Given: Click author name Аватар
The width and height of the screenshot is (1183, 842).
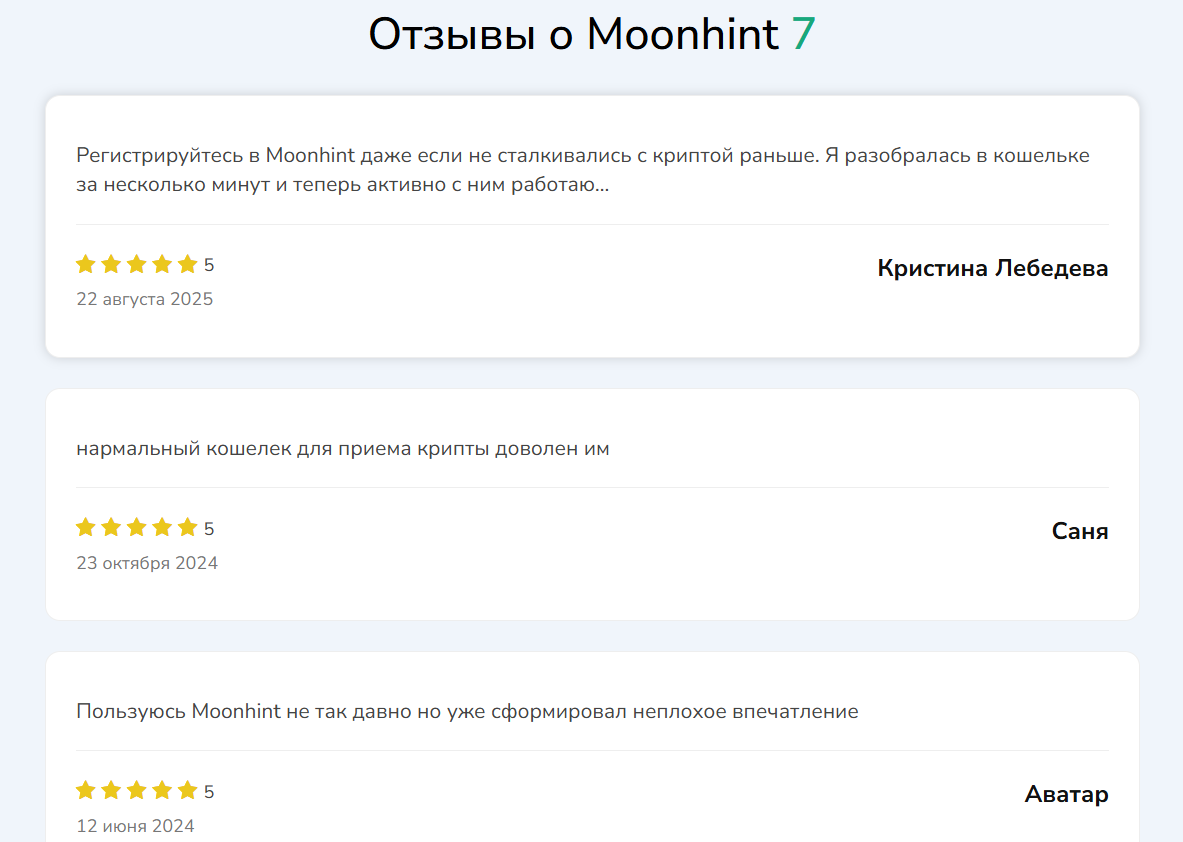Looking at the screenshot, I should pos(1066,794).
